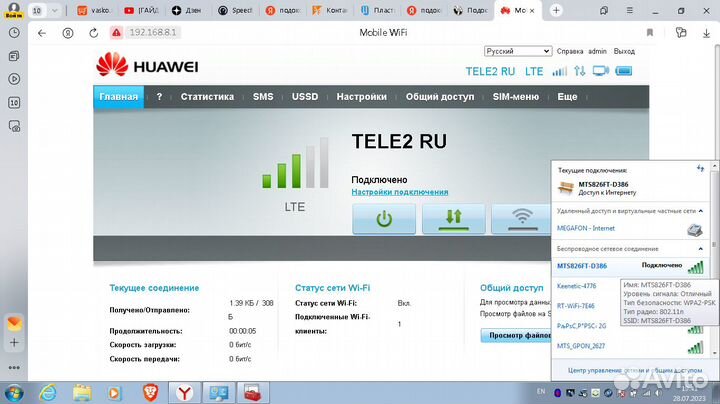Screen dimensions: 720x404
Task: Click the red insecure site warning icon
Action: [x=116, y=33]
